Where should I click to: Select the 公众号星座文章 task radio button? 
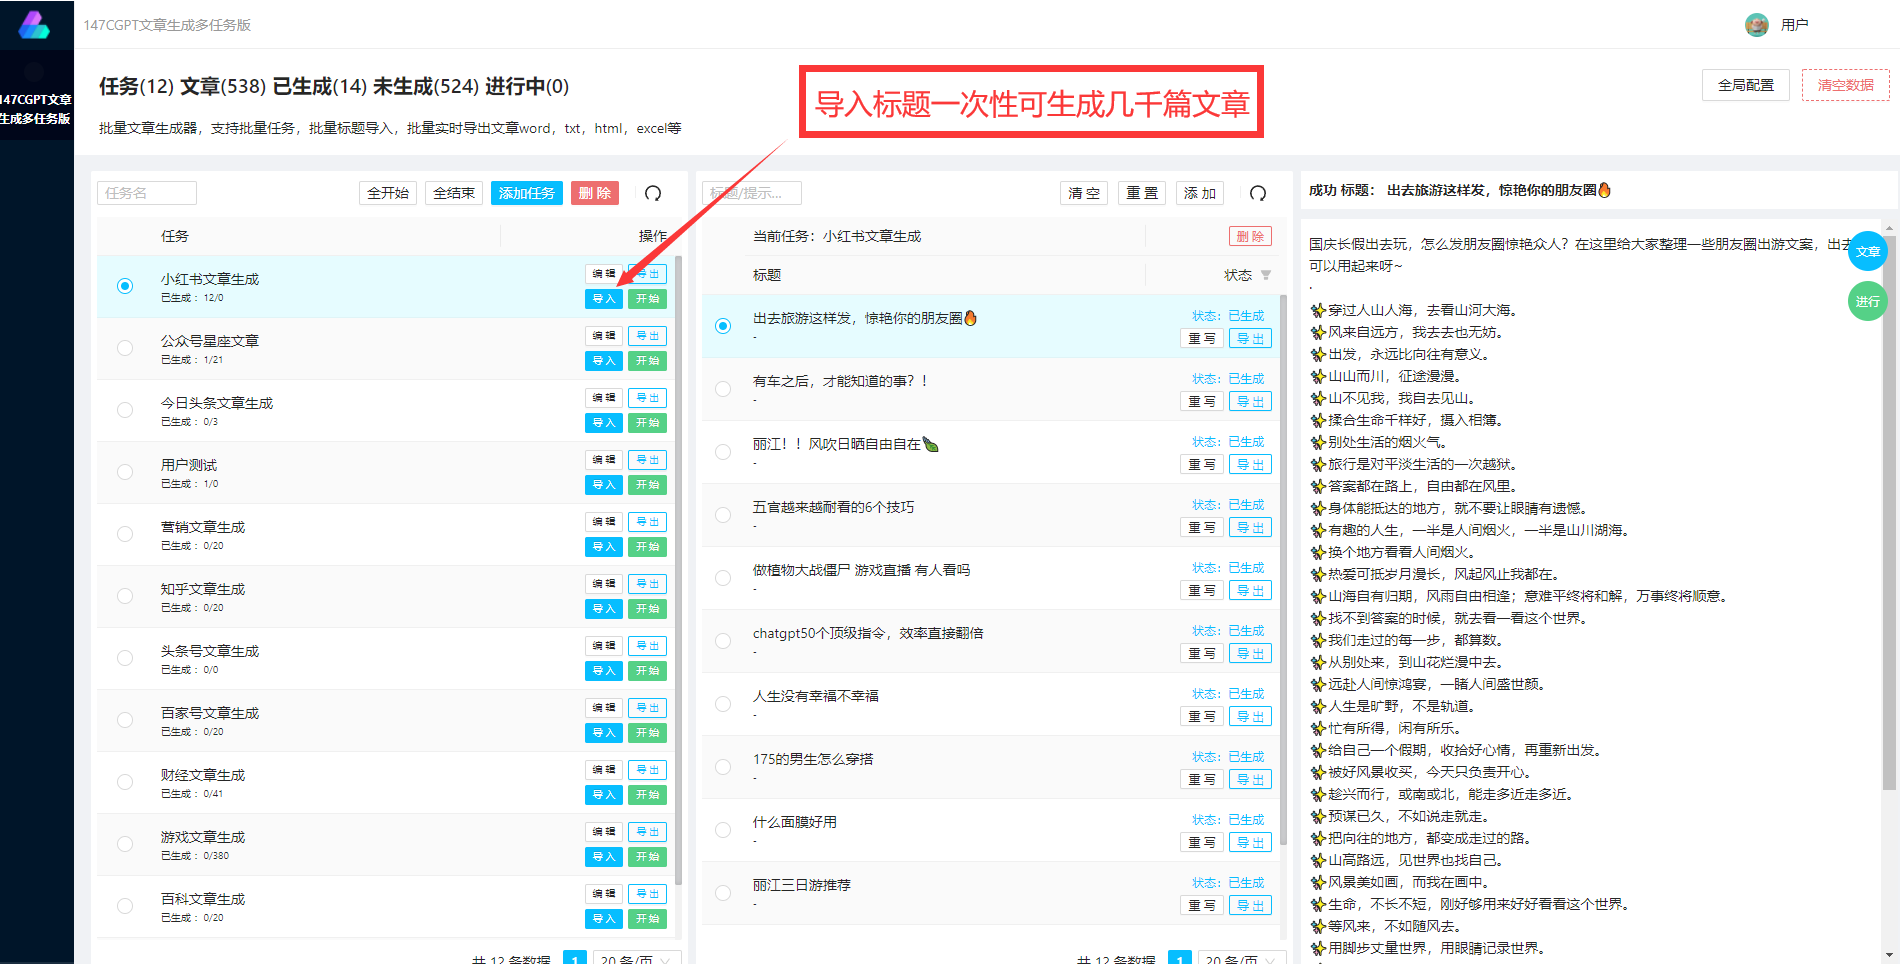click(124, 347)
